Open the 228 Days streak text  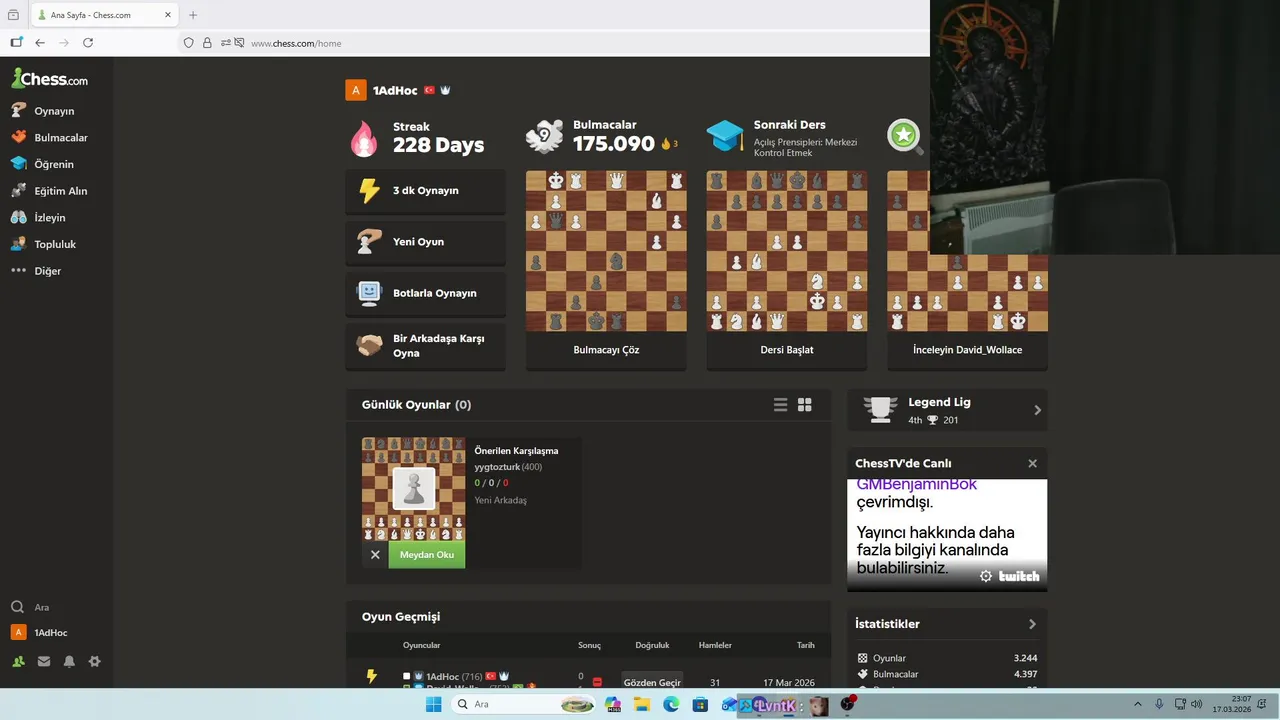(x=438, y=145)
